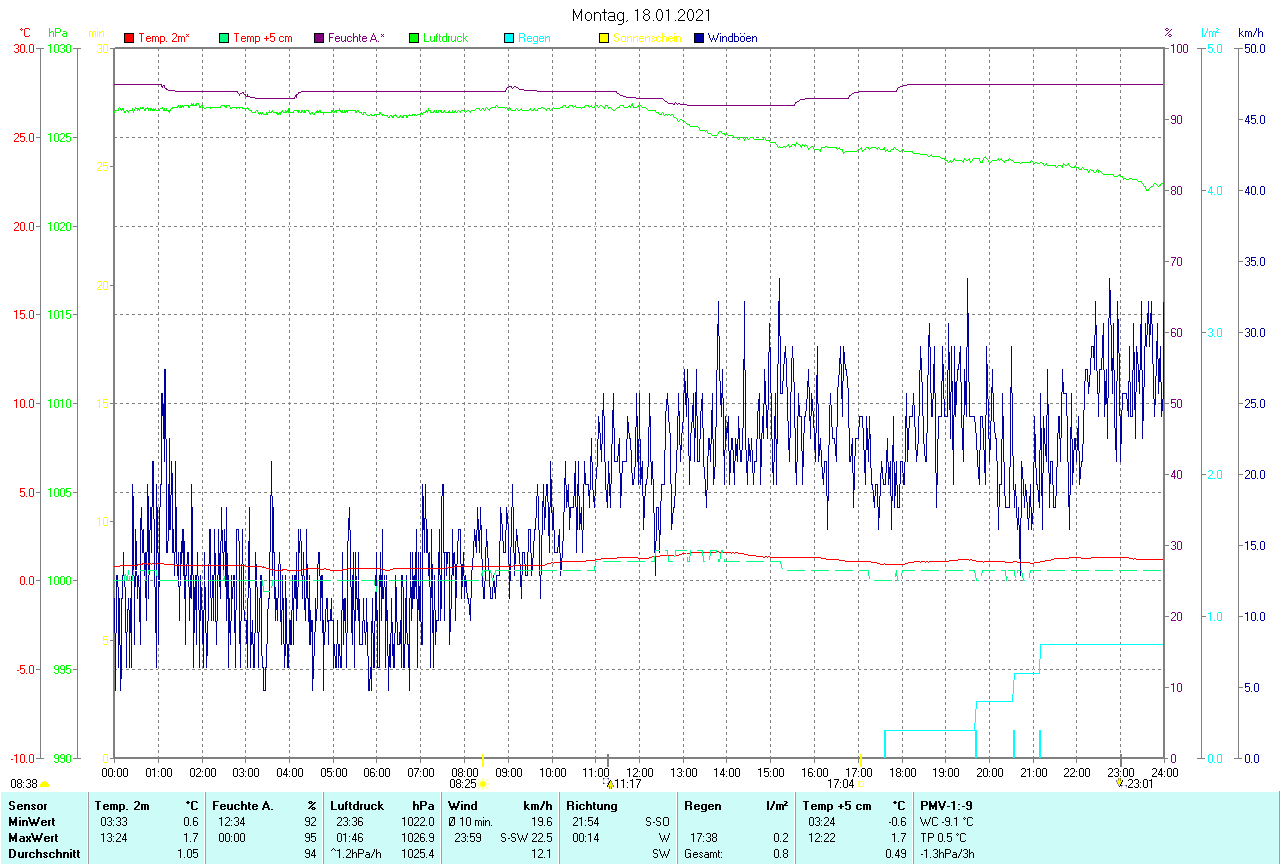1280x864 pixels.
Task: Click the 06:00 time axis label
Action: 377,772
